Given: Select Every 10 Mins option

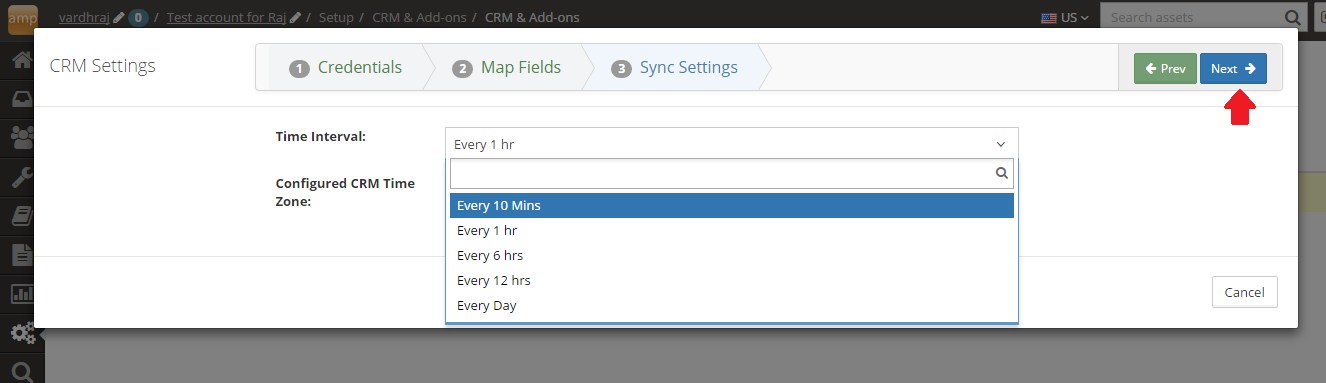Looking at the screenshot, I should pyautogui.click(x=731, y=205).
